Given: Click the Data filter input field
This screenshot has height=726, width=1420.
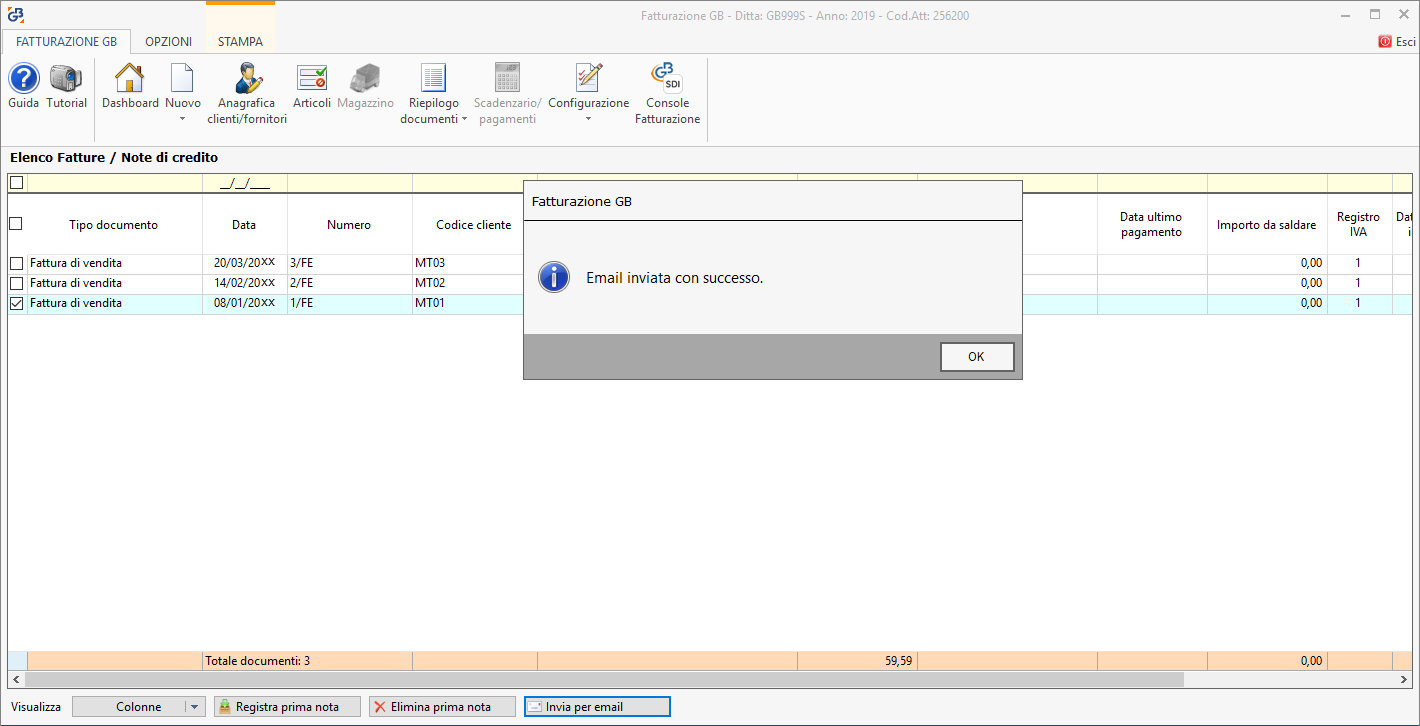Looking at the screenshot, I should [245, 183].
